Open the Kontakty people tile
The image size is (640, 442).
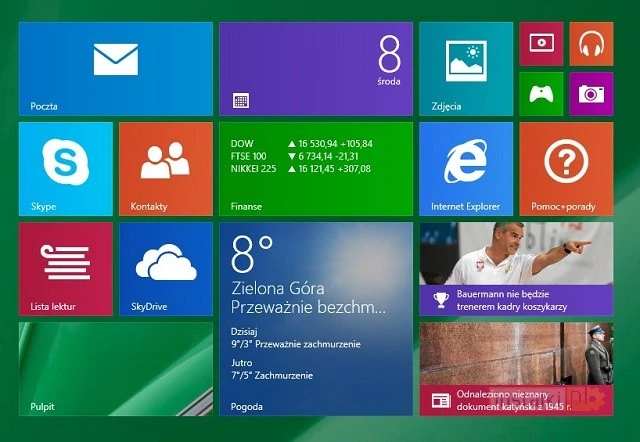pyautogui.click(x=165, y=168)
